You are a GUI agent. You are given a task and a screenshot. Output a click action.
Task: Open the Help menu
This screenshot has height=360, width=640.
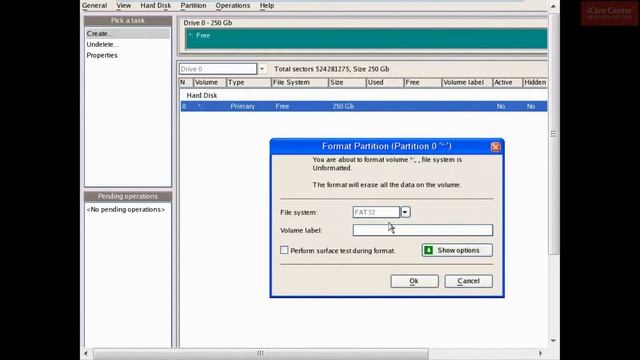tap(267, 5)
